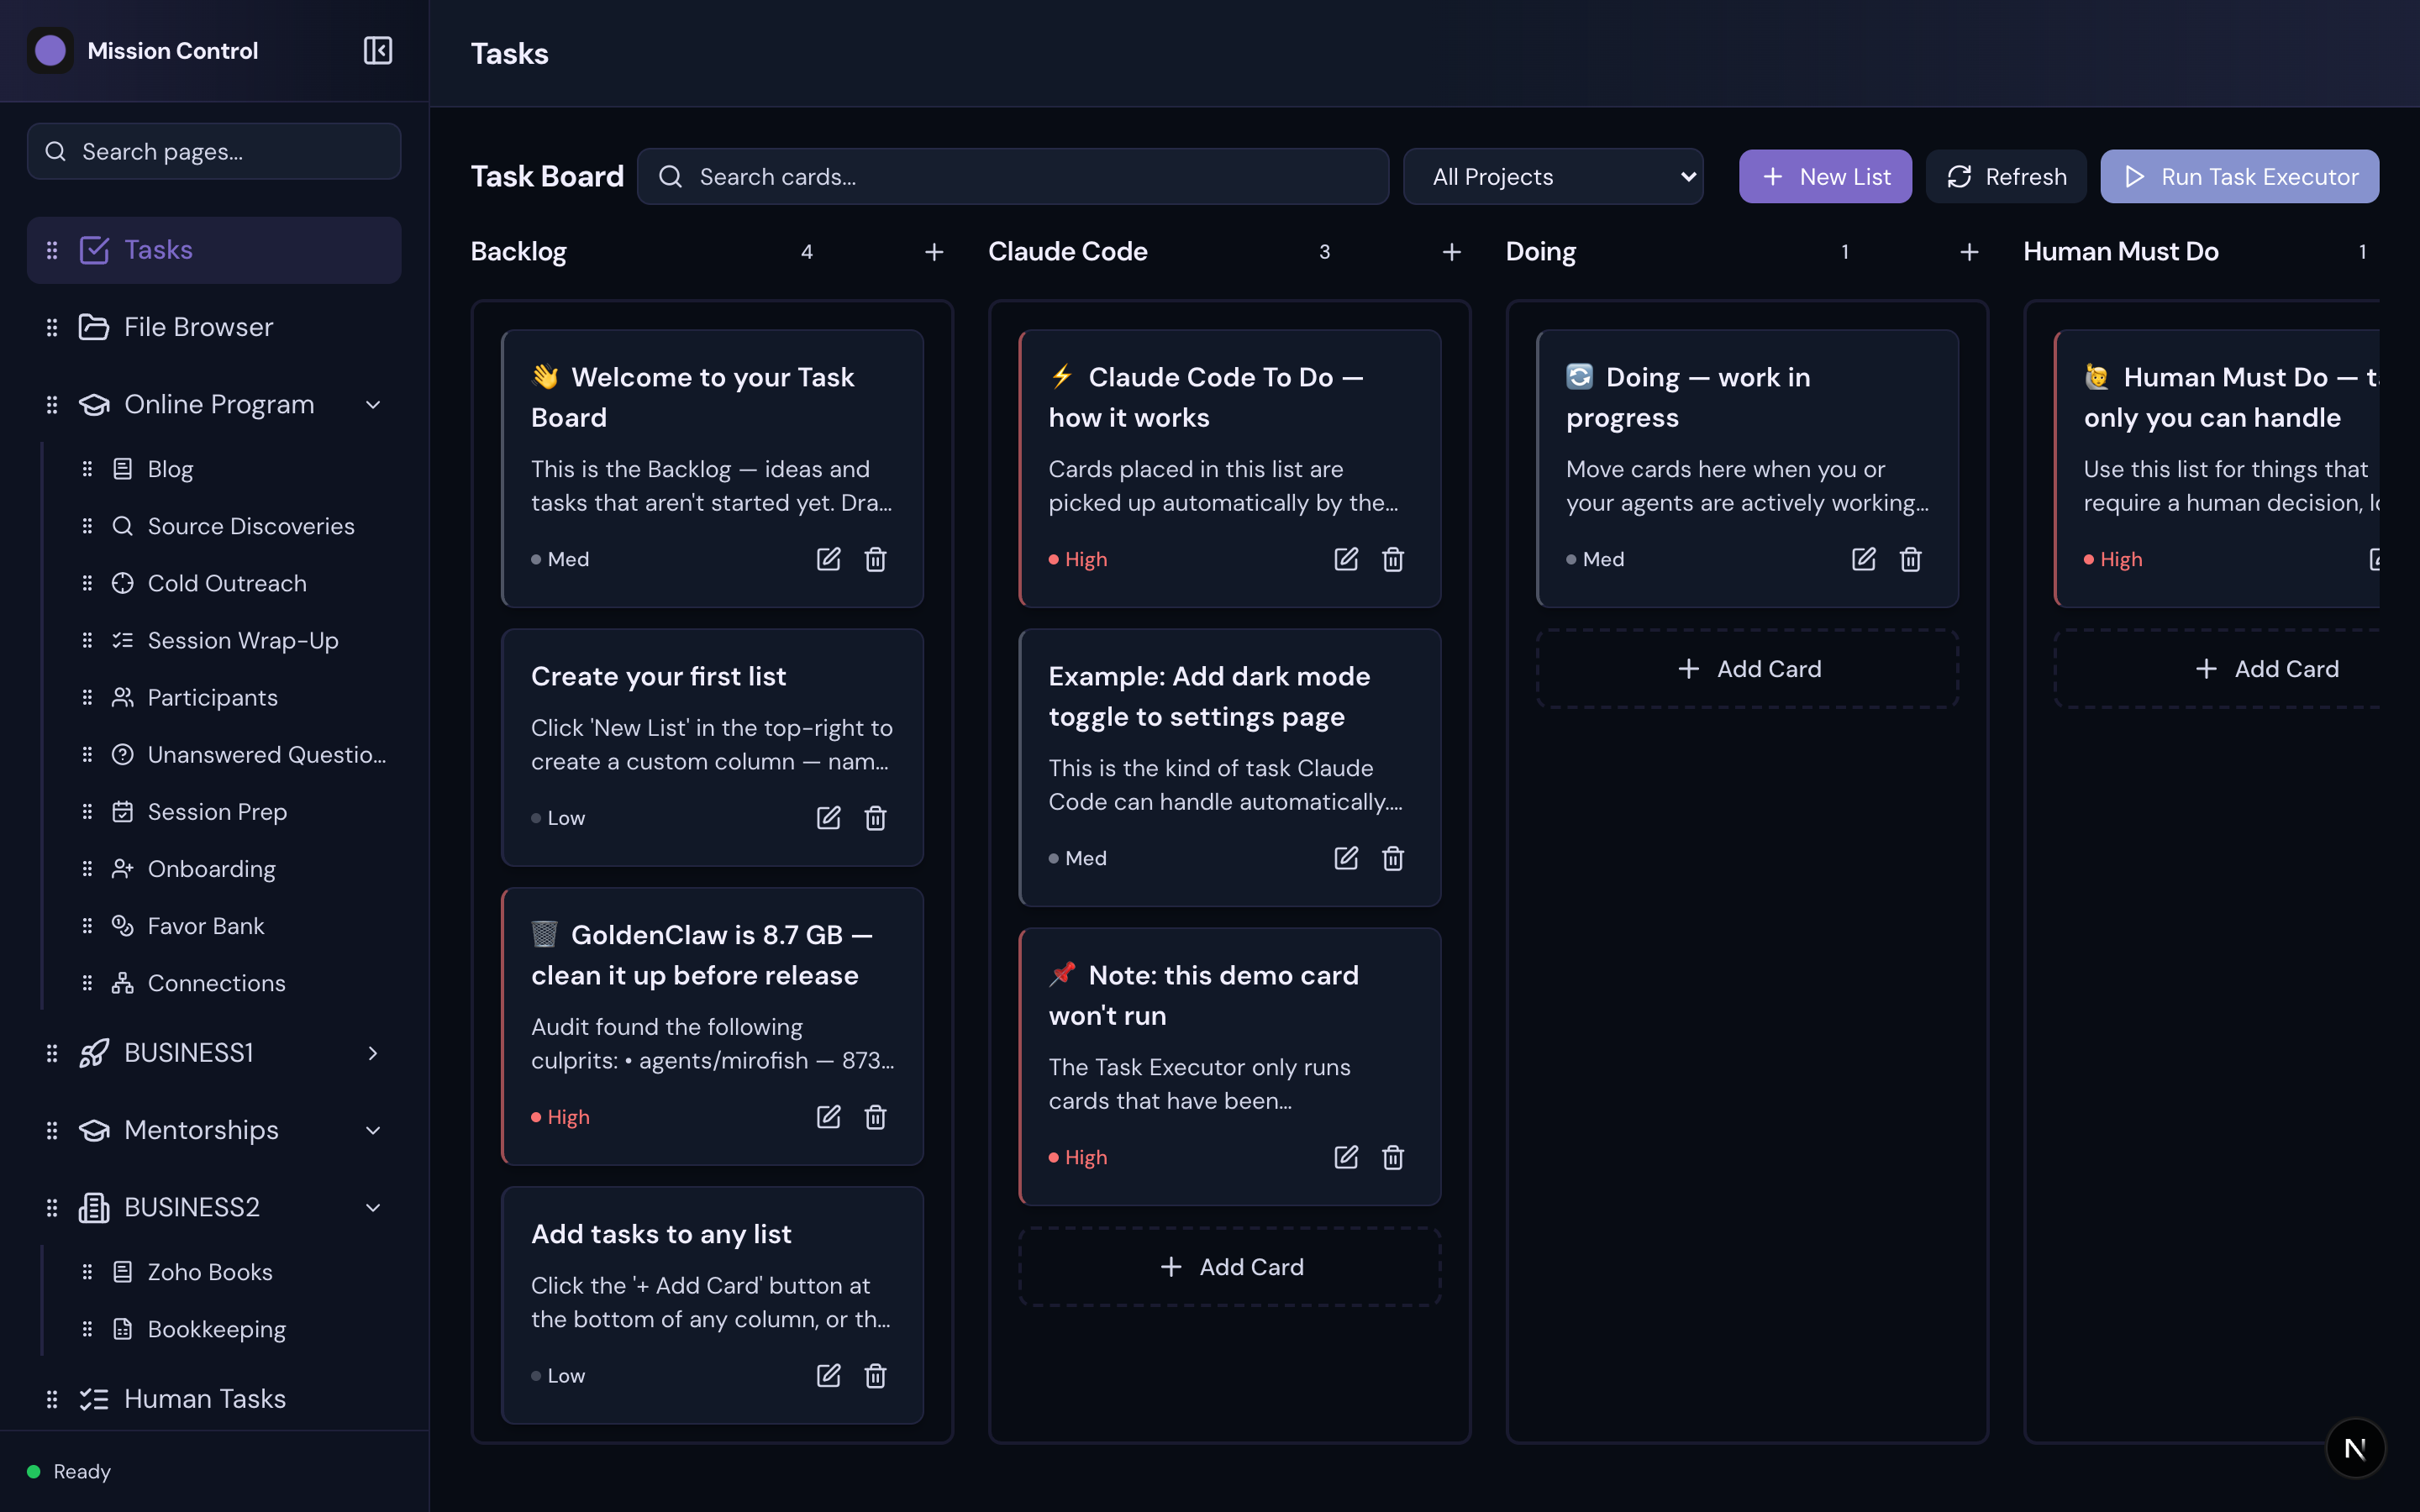2420x1512 pixels.
Task: Collapse the sidebar with the panel icon
Action: tap(377, 50)
